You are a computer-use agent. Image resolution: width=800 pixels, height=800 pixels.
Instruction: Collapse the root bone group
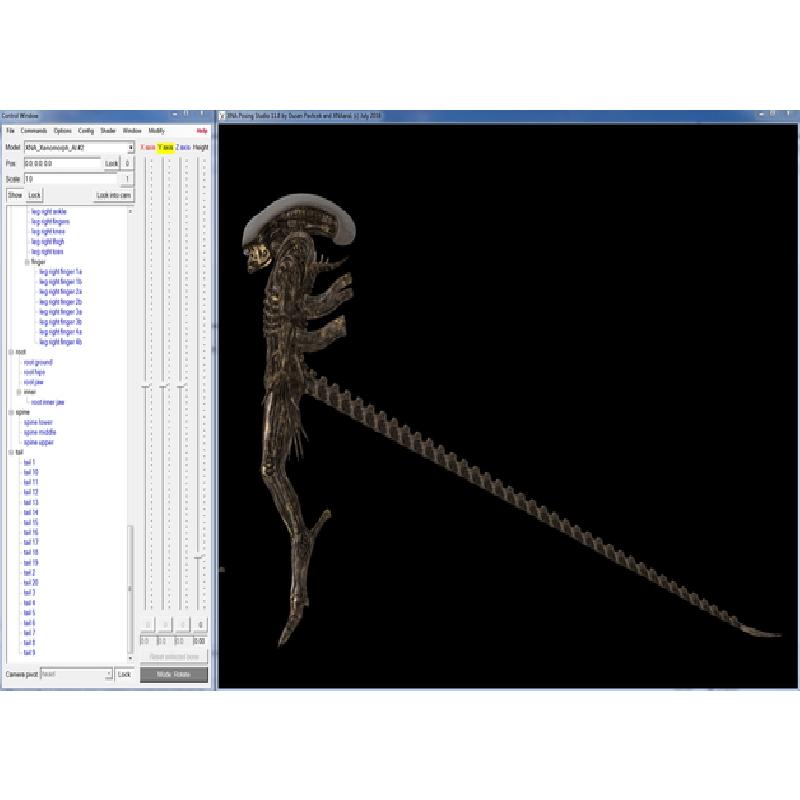point(11,353)
